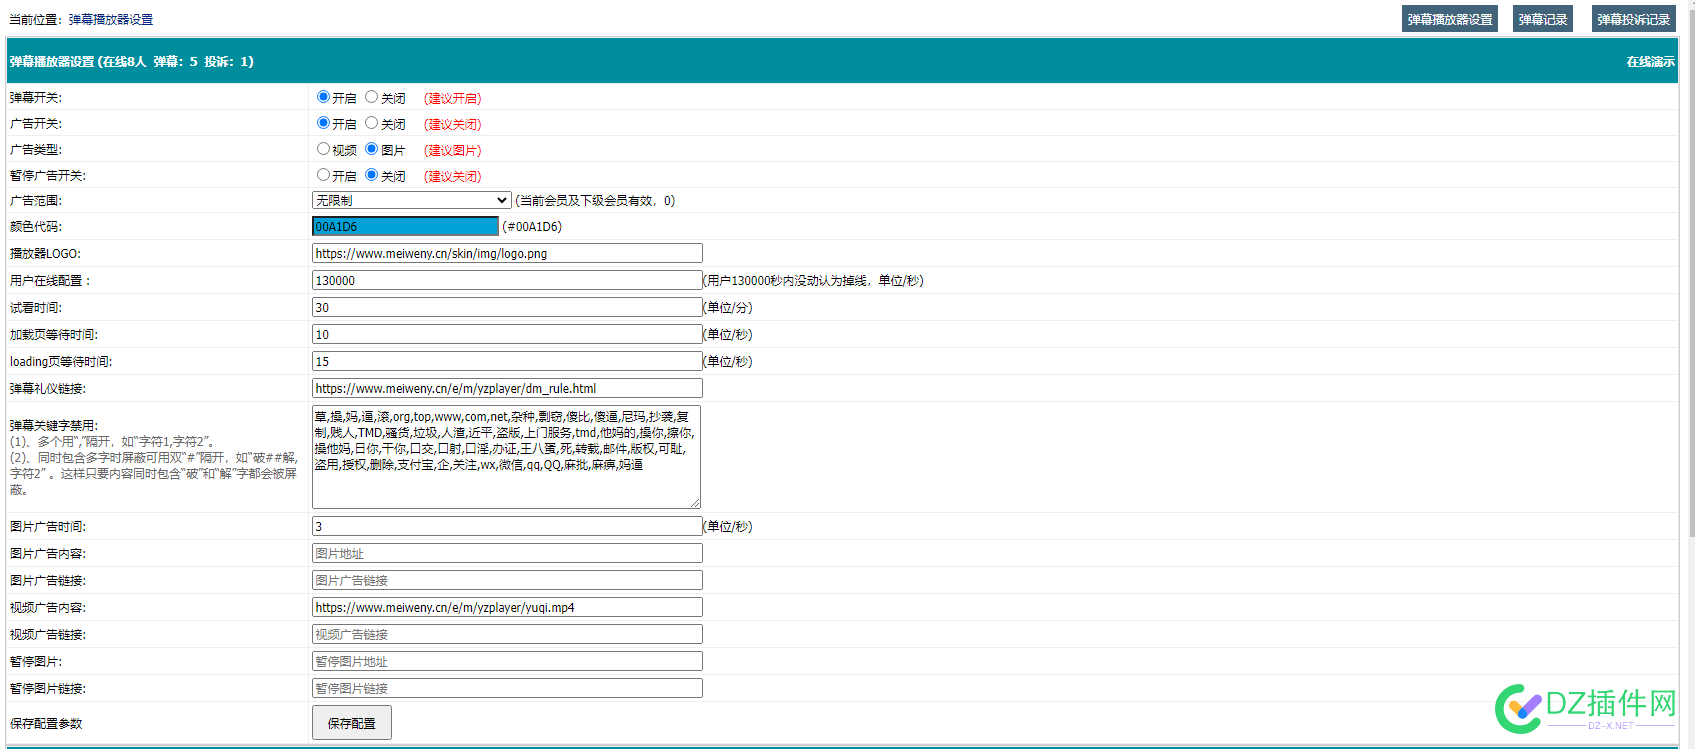Click the (建议图片) hint text

click(453, 150)
